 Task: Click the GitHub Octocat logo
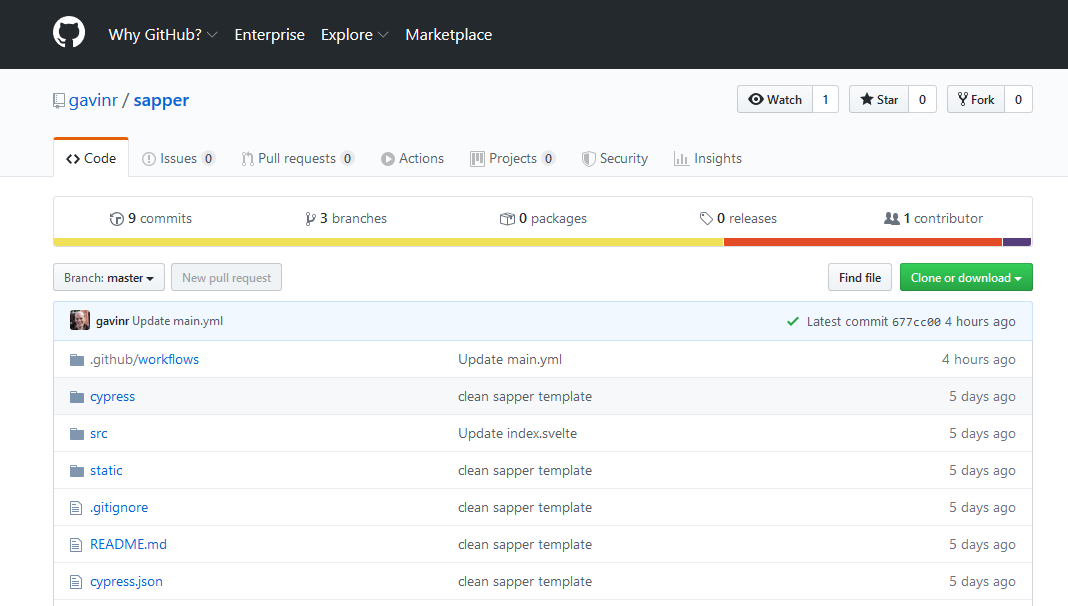[69, 33]
